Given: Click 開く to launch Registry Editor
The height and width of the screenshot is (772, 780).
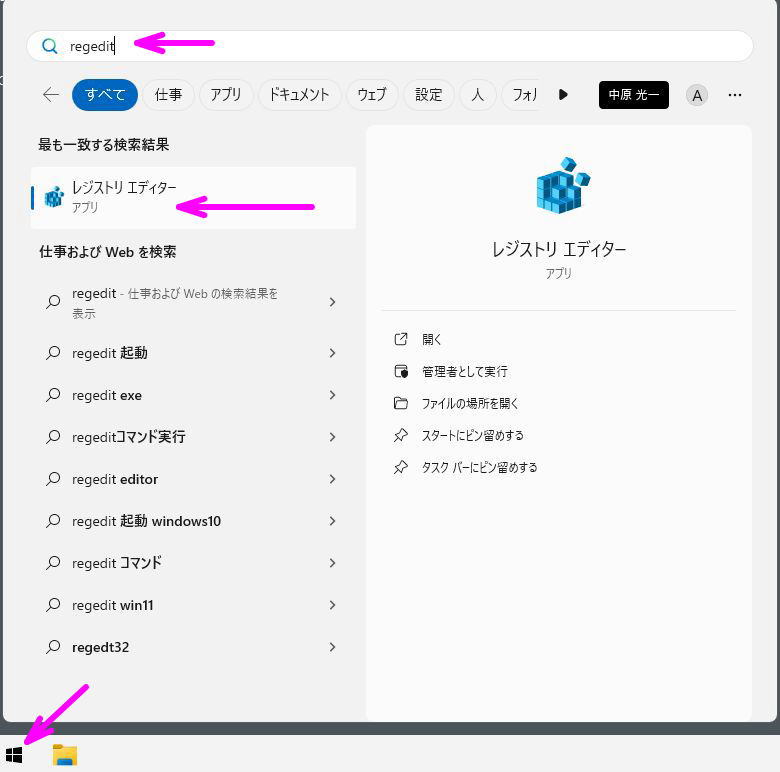Looking at the screenshot, I should [x=432, y=339].
